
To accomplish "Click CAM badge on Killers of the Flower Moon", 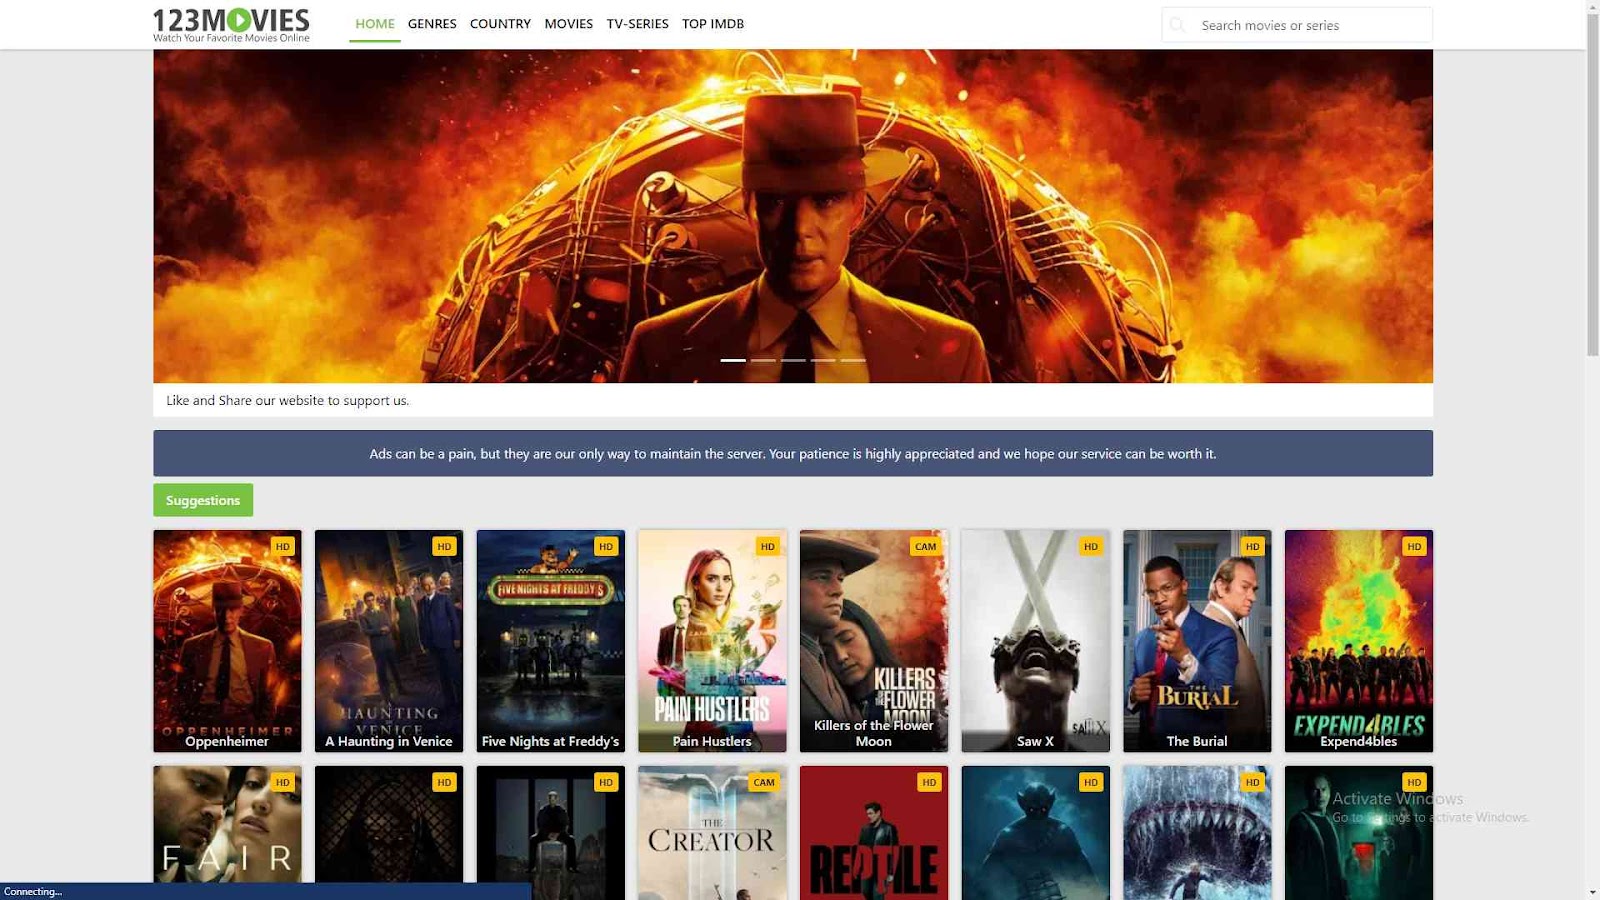I will (x=926, y=546).
